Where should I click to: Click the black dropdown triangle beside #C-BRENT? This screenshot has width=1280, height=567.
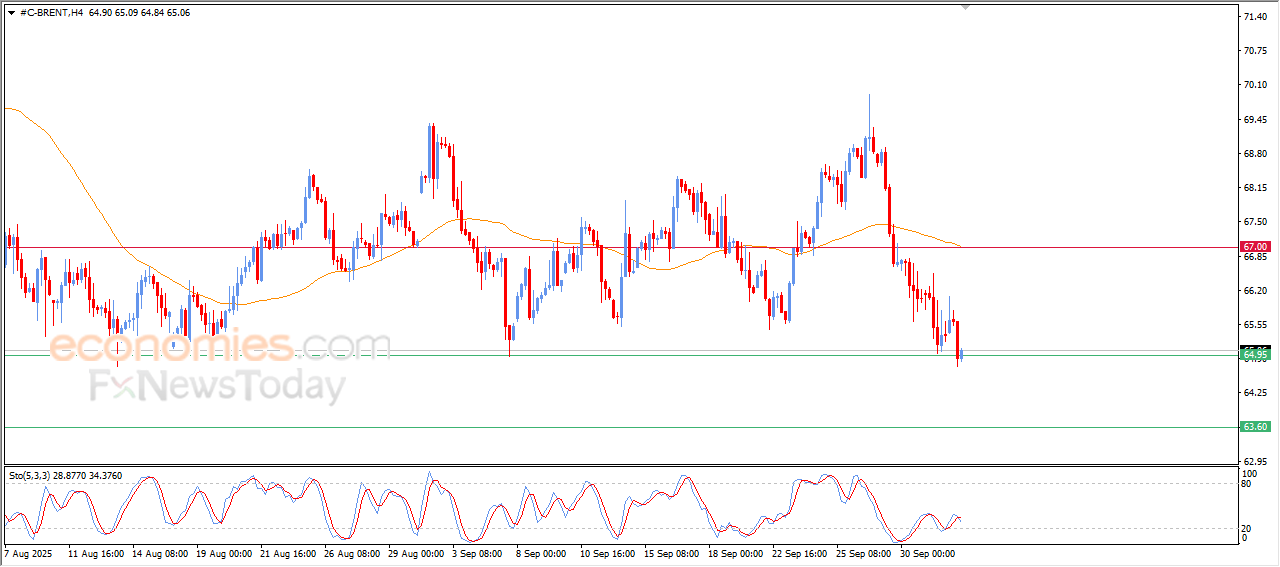[11, 13]
